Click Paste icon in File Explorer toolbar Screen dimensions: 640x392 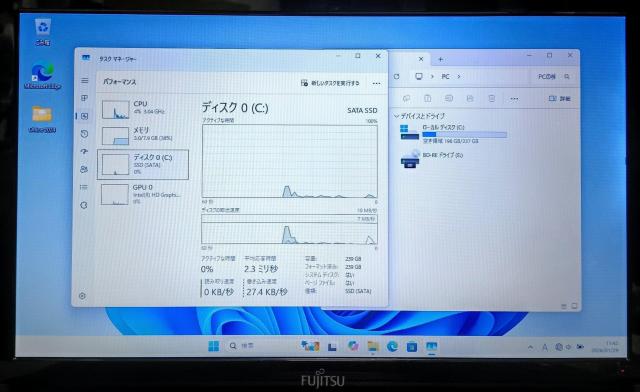(x=427, y=98)
